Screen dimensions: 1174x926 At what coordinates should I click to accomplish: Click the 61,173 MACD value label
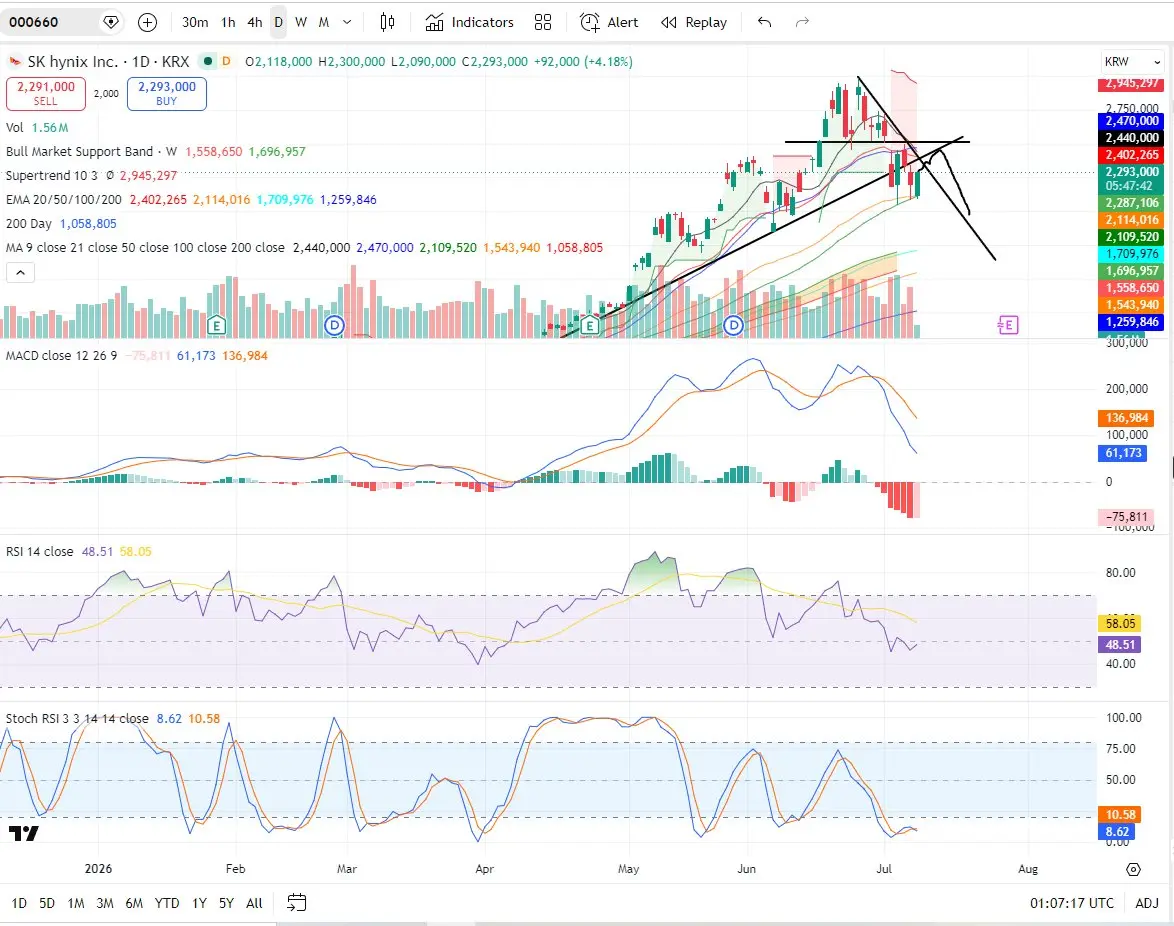pyautogui.click(x=1123, y=453)
